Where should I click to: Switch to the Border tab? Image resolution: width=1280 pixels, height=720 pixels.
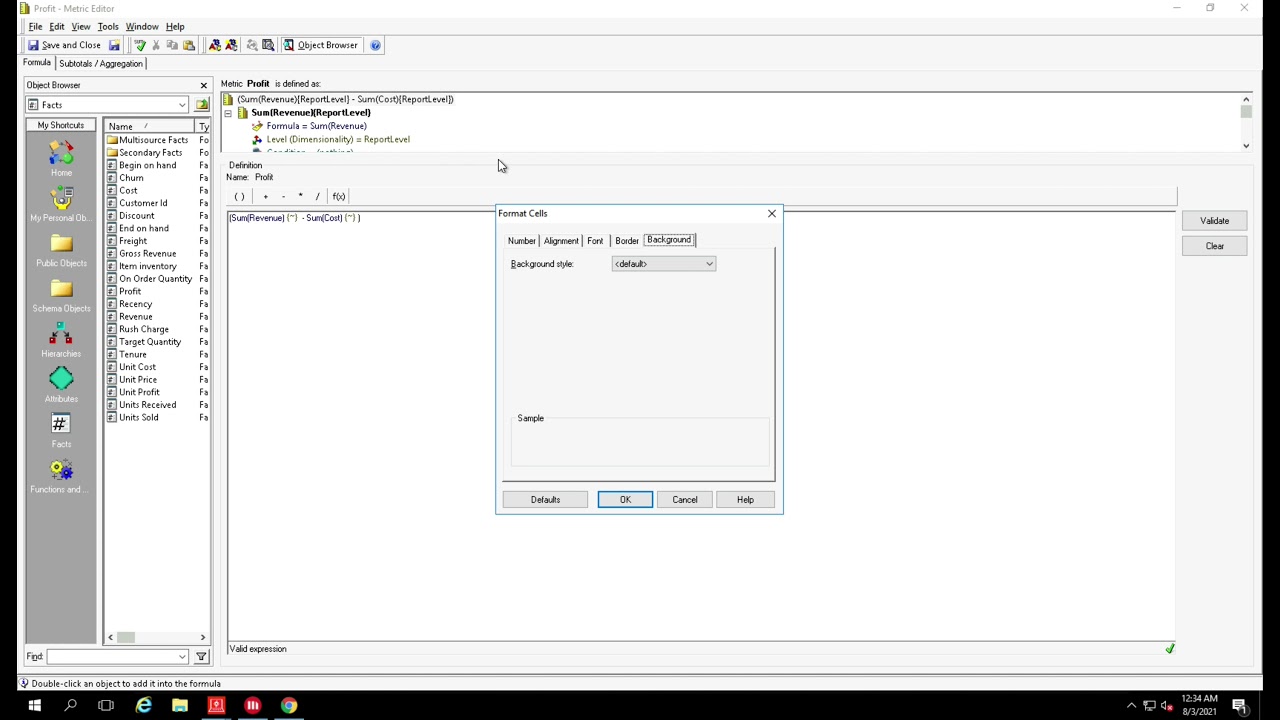(x=627, y=241)
